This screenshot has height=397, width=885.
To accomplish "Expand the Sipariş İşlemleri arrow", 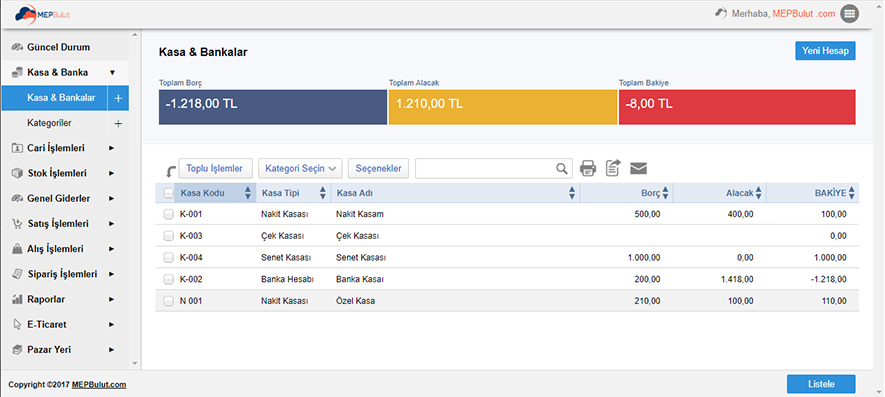I will pyautogui.click(x=111, y=274).
